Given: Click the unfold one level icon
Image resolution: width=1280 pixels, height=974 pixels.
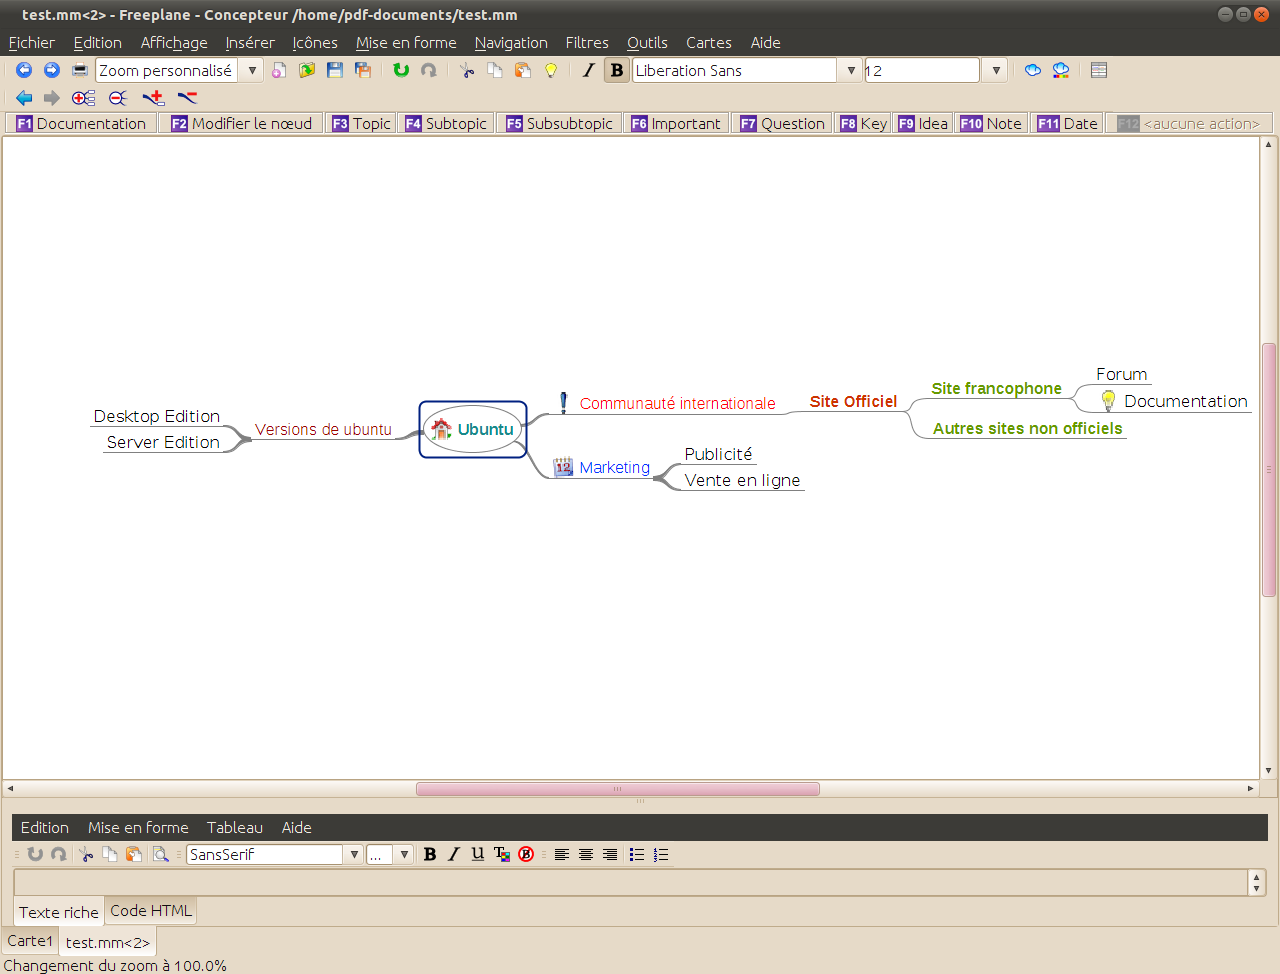Looking at the screenshot, I should (x=84, y=98).
